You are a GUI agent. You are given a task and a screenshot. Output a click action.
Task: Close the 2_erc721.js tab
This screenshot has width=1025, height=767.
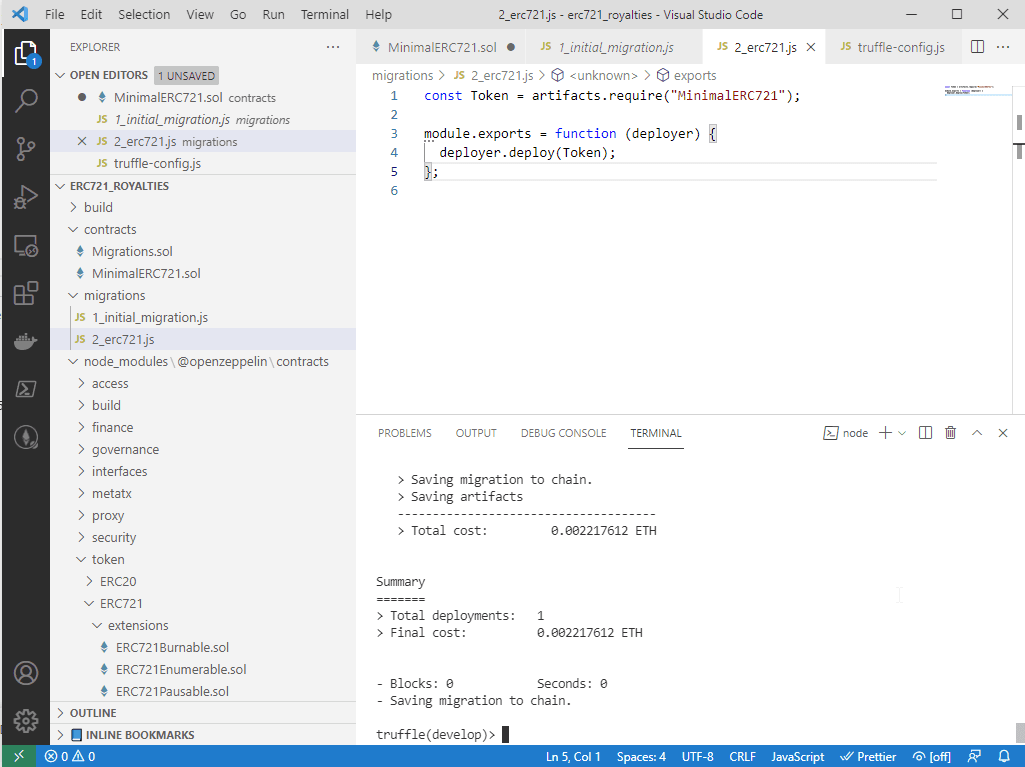[811, 47]
